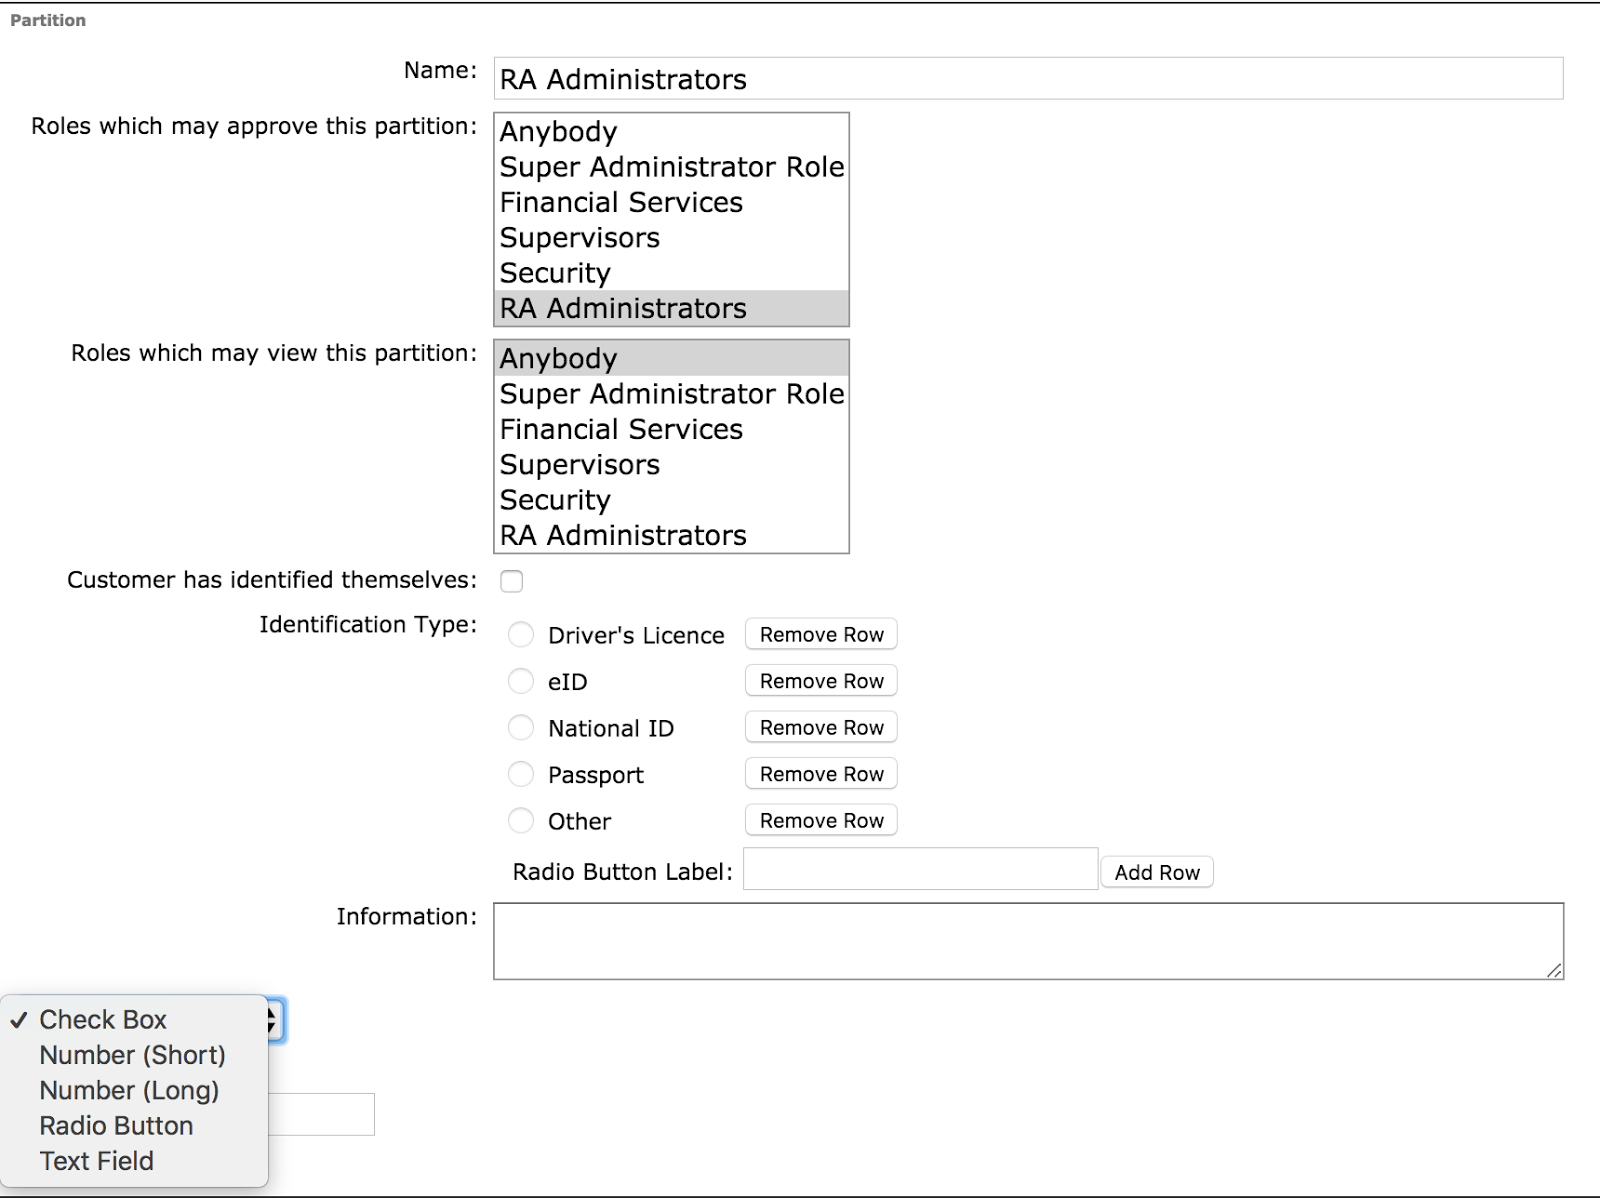Select Financial Services in the view roles list
Image resolution: width=1600 pixels, height=1198 pixels.
click(621, 430)
